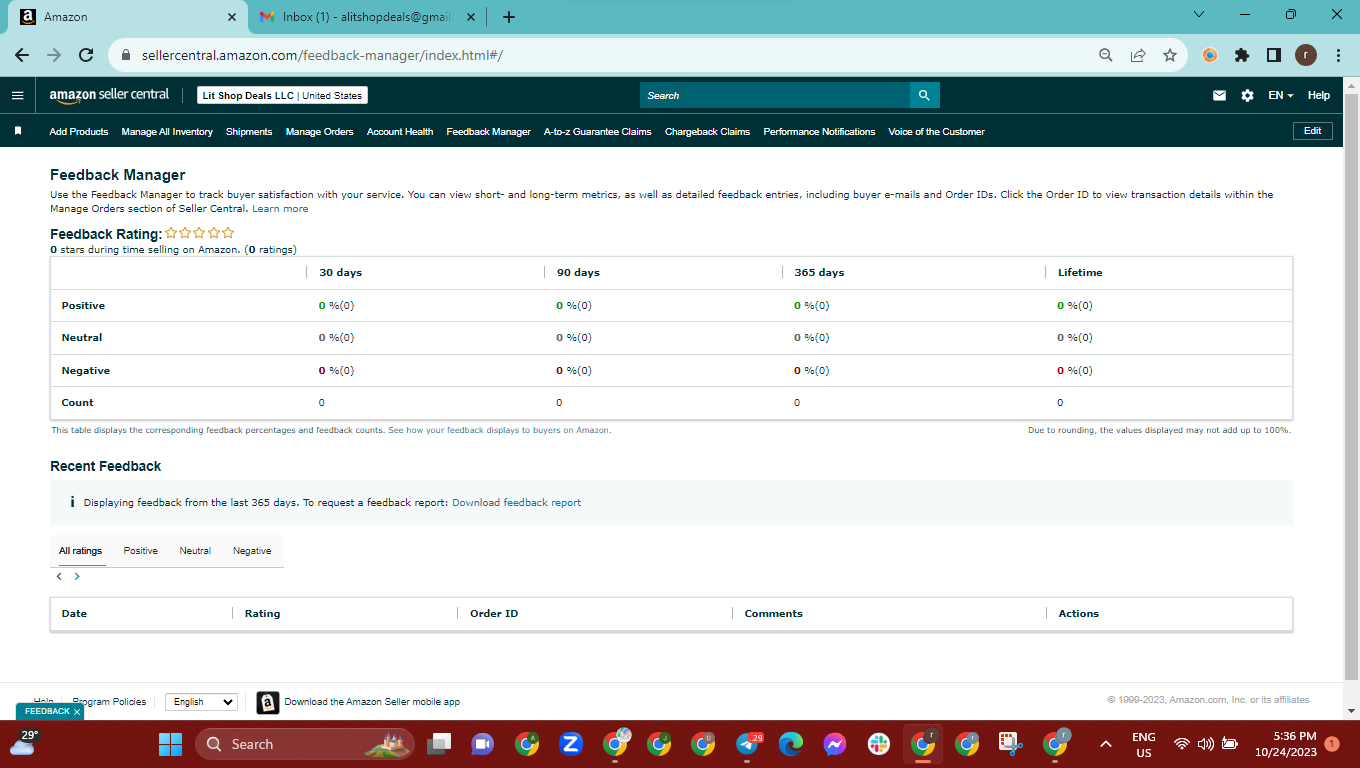This screenshot has width=1360, height=768.
Task: Click the Amazon Seller Central logo
Action: [x=109, y=95]
